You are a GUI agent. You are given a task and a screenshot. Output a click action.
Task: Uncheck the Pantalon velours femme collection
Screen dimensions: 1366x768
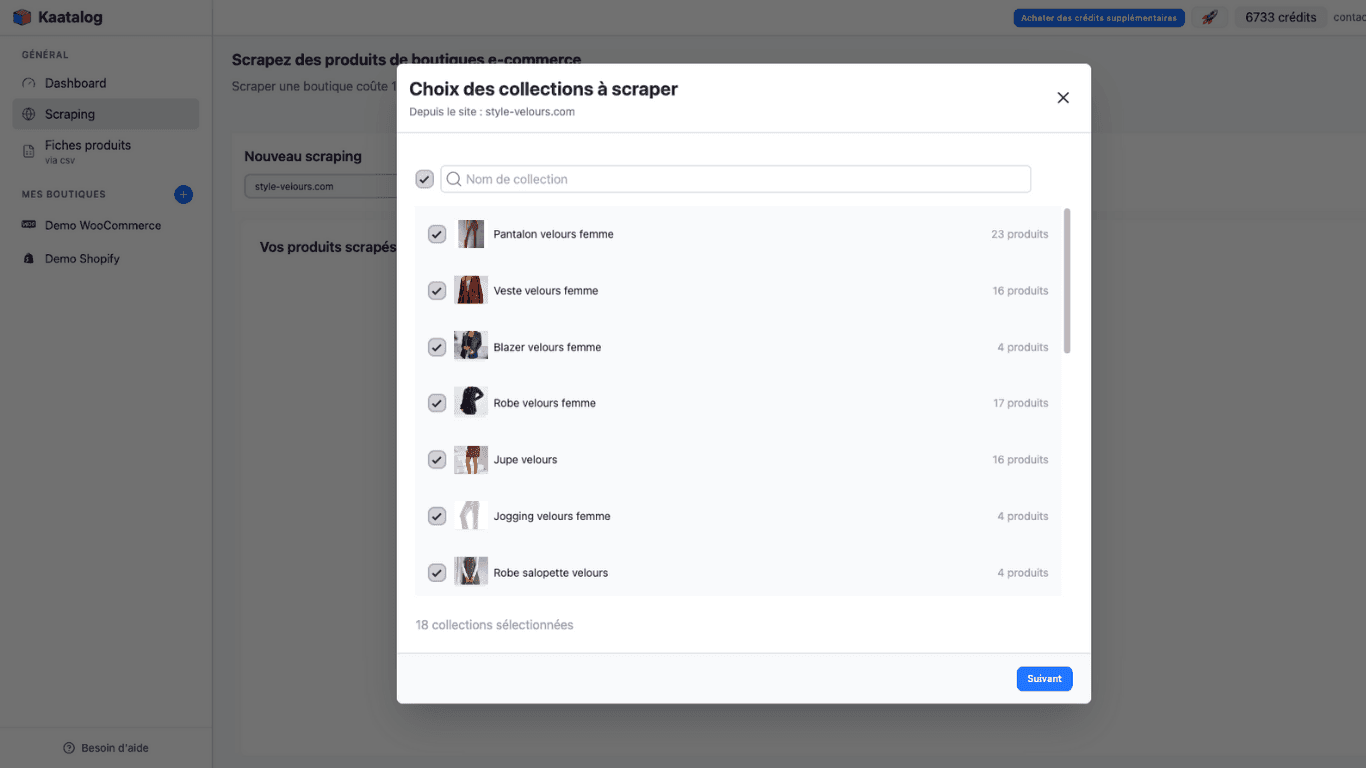436,233
